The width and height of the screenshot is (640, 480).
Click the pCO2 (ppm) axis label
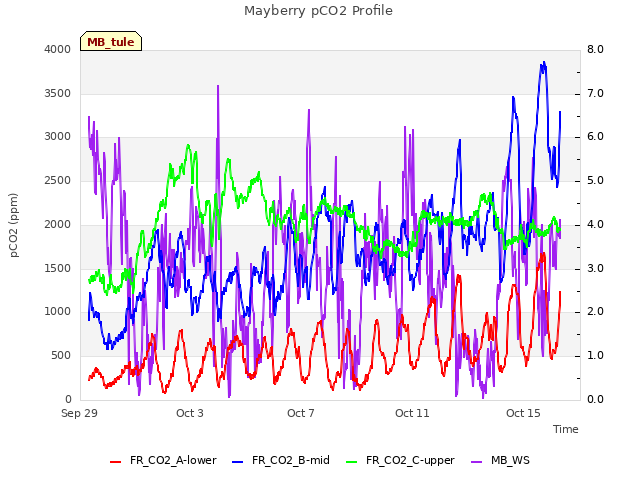14,225
